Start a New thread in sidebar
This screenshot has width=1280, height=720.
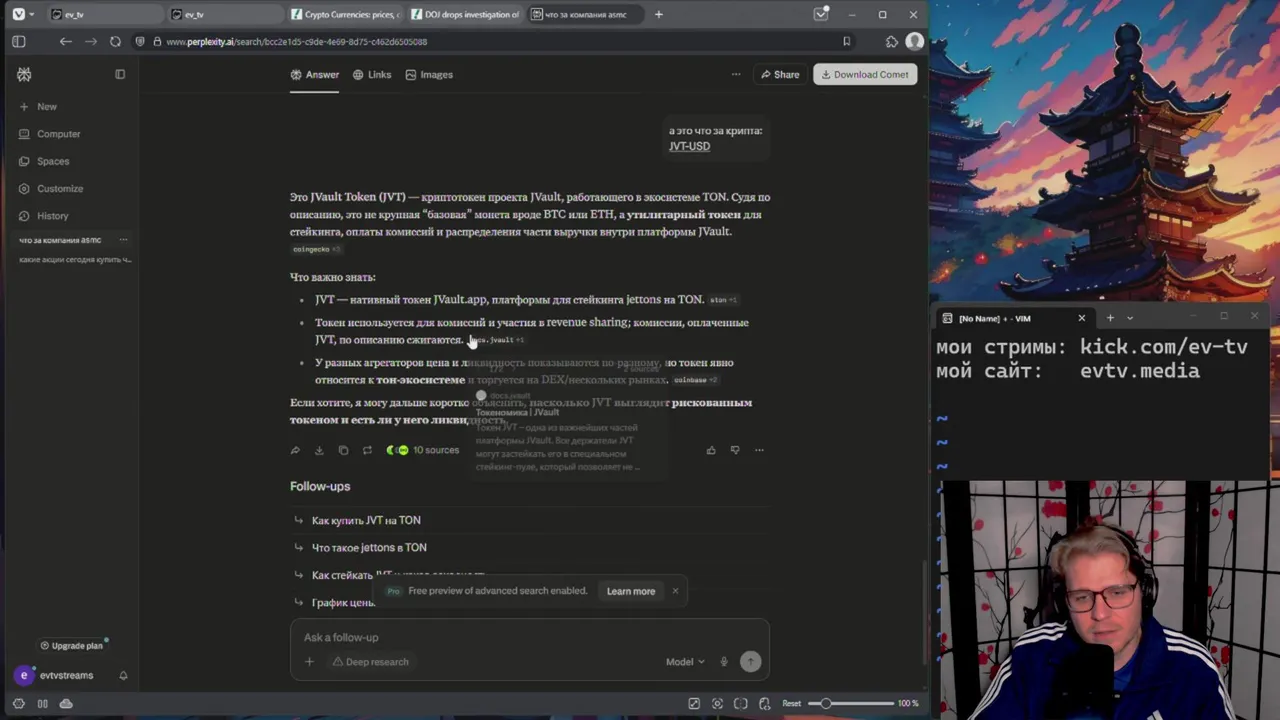(x=38, y=106)
